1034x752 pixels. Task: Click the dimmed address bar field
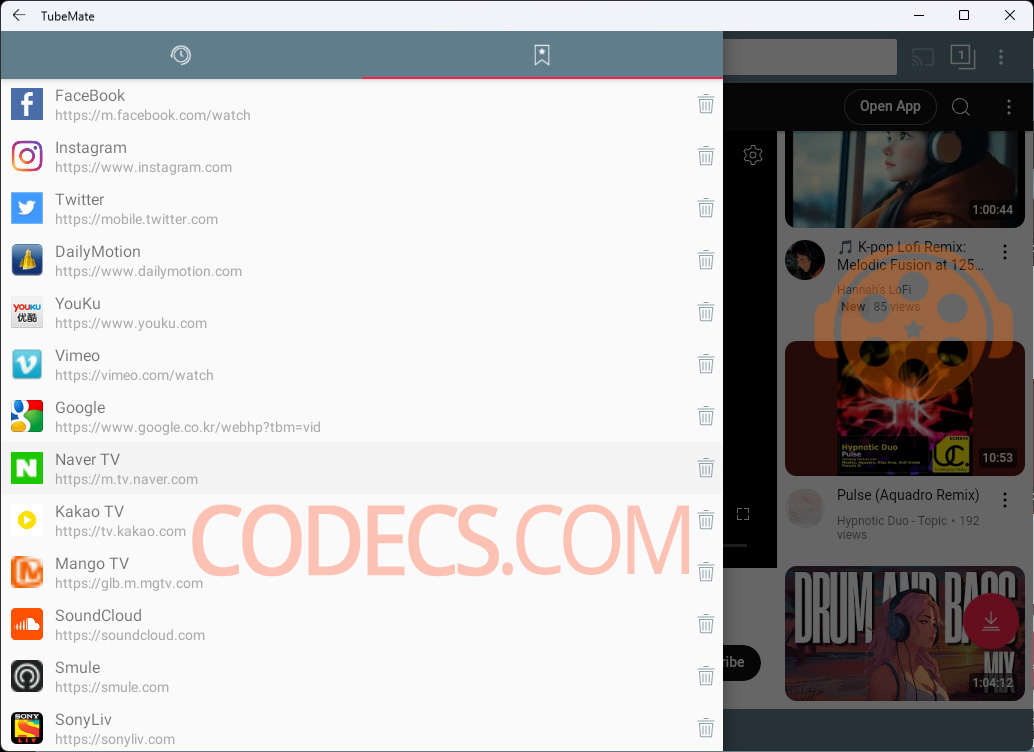click(810, 57)
